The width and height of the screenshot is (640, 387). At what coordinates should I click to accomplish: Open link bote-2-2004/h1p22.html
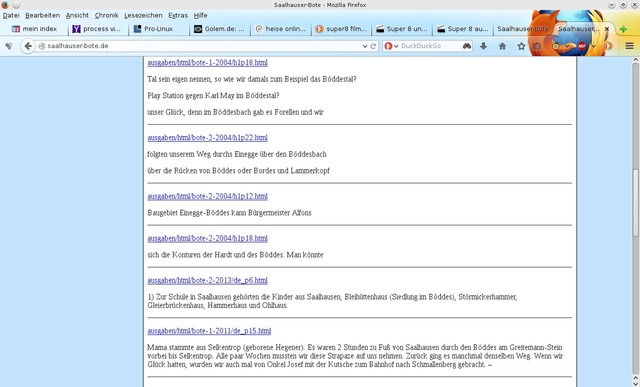207,138
